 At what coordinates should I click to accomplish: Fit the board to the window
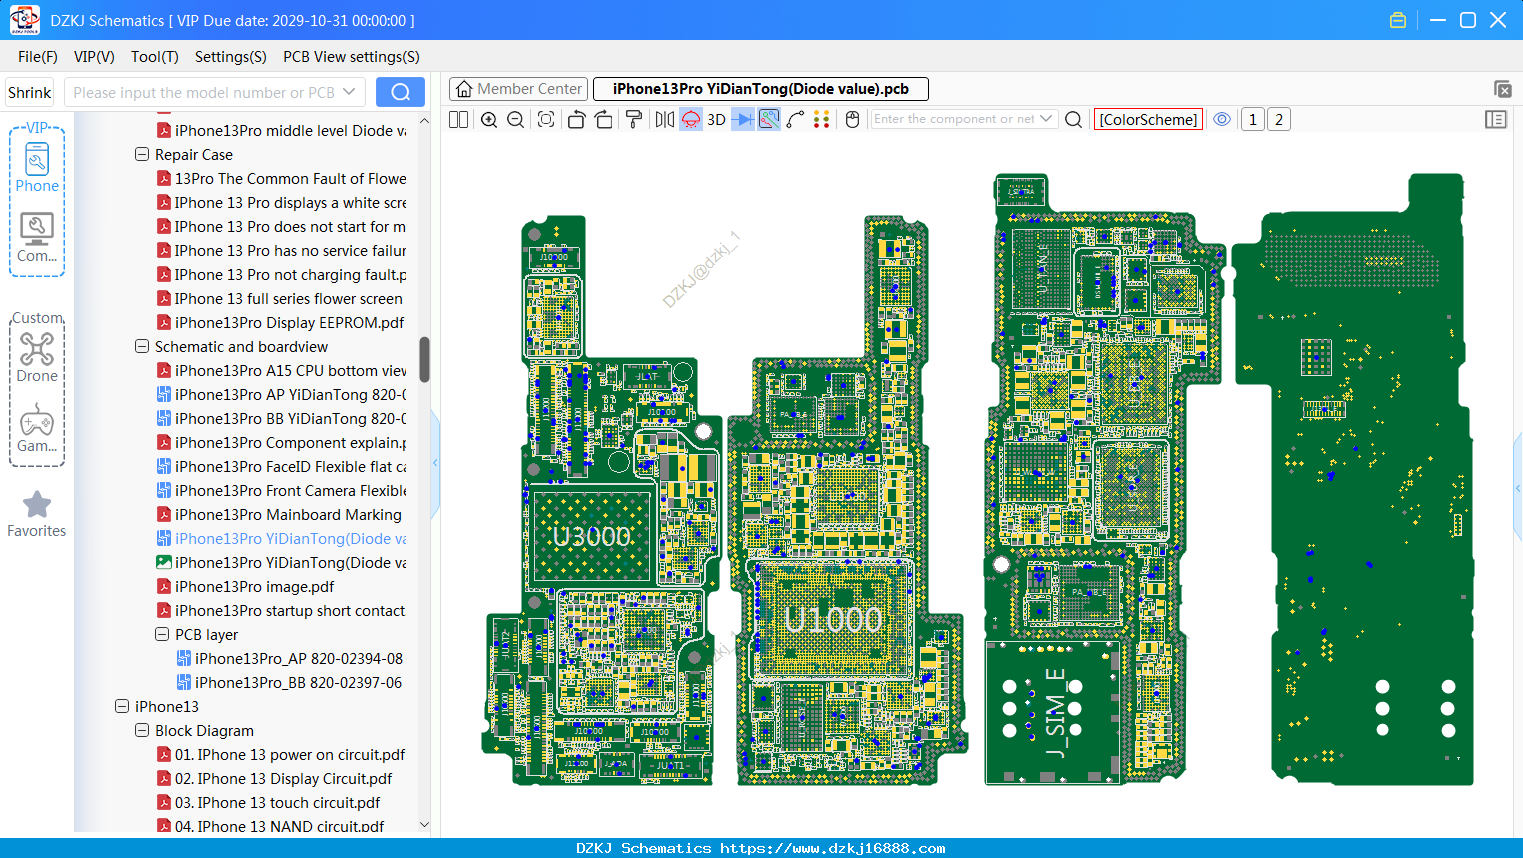[x=546, y=119]
